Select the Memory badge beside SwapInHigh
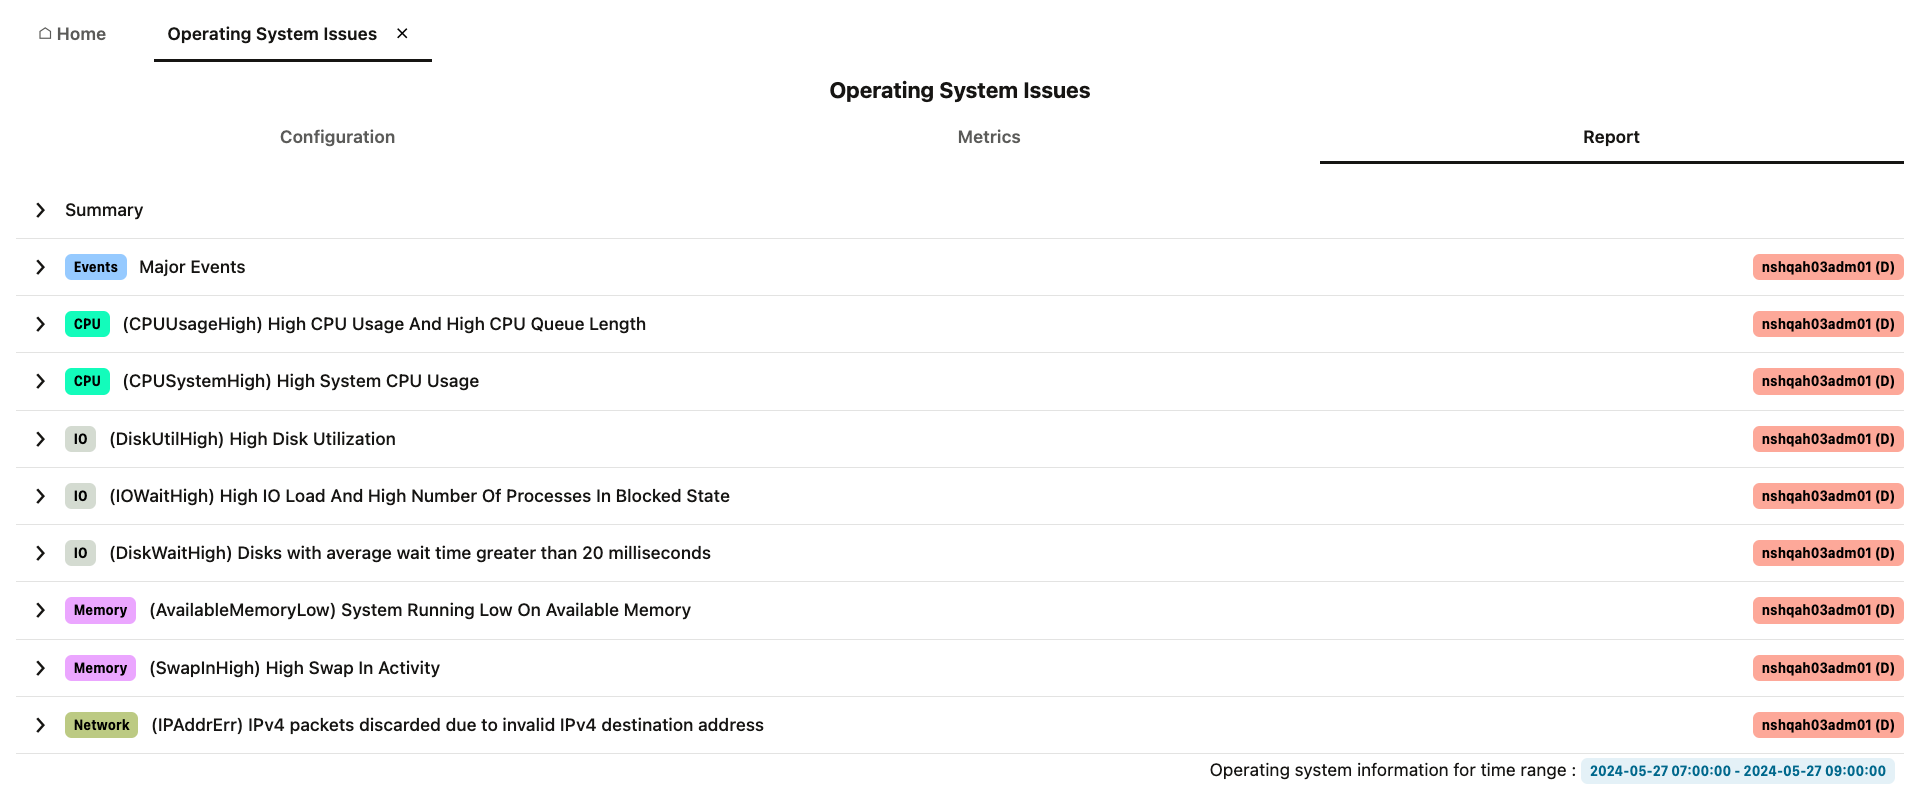 [100, 668]
